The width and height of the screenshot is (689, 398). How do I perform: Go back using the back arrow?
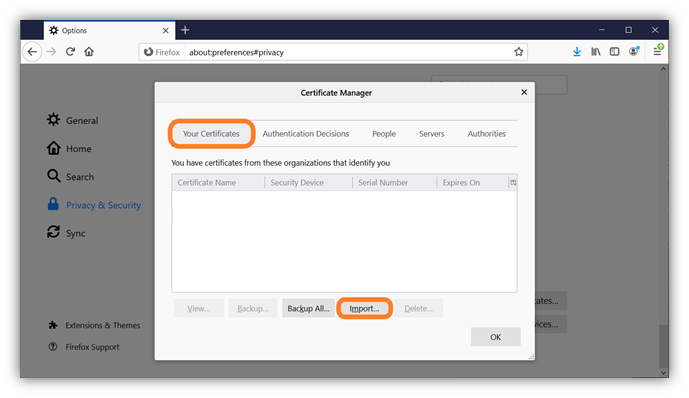point(32,52)
